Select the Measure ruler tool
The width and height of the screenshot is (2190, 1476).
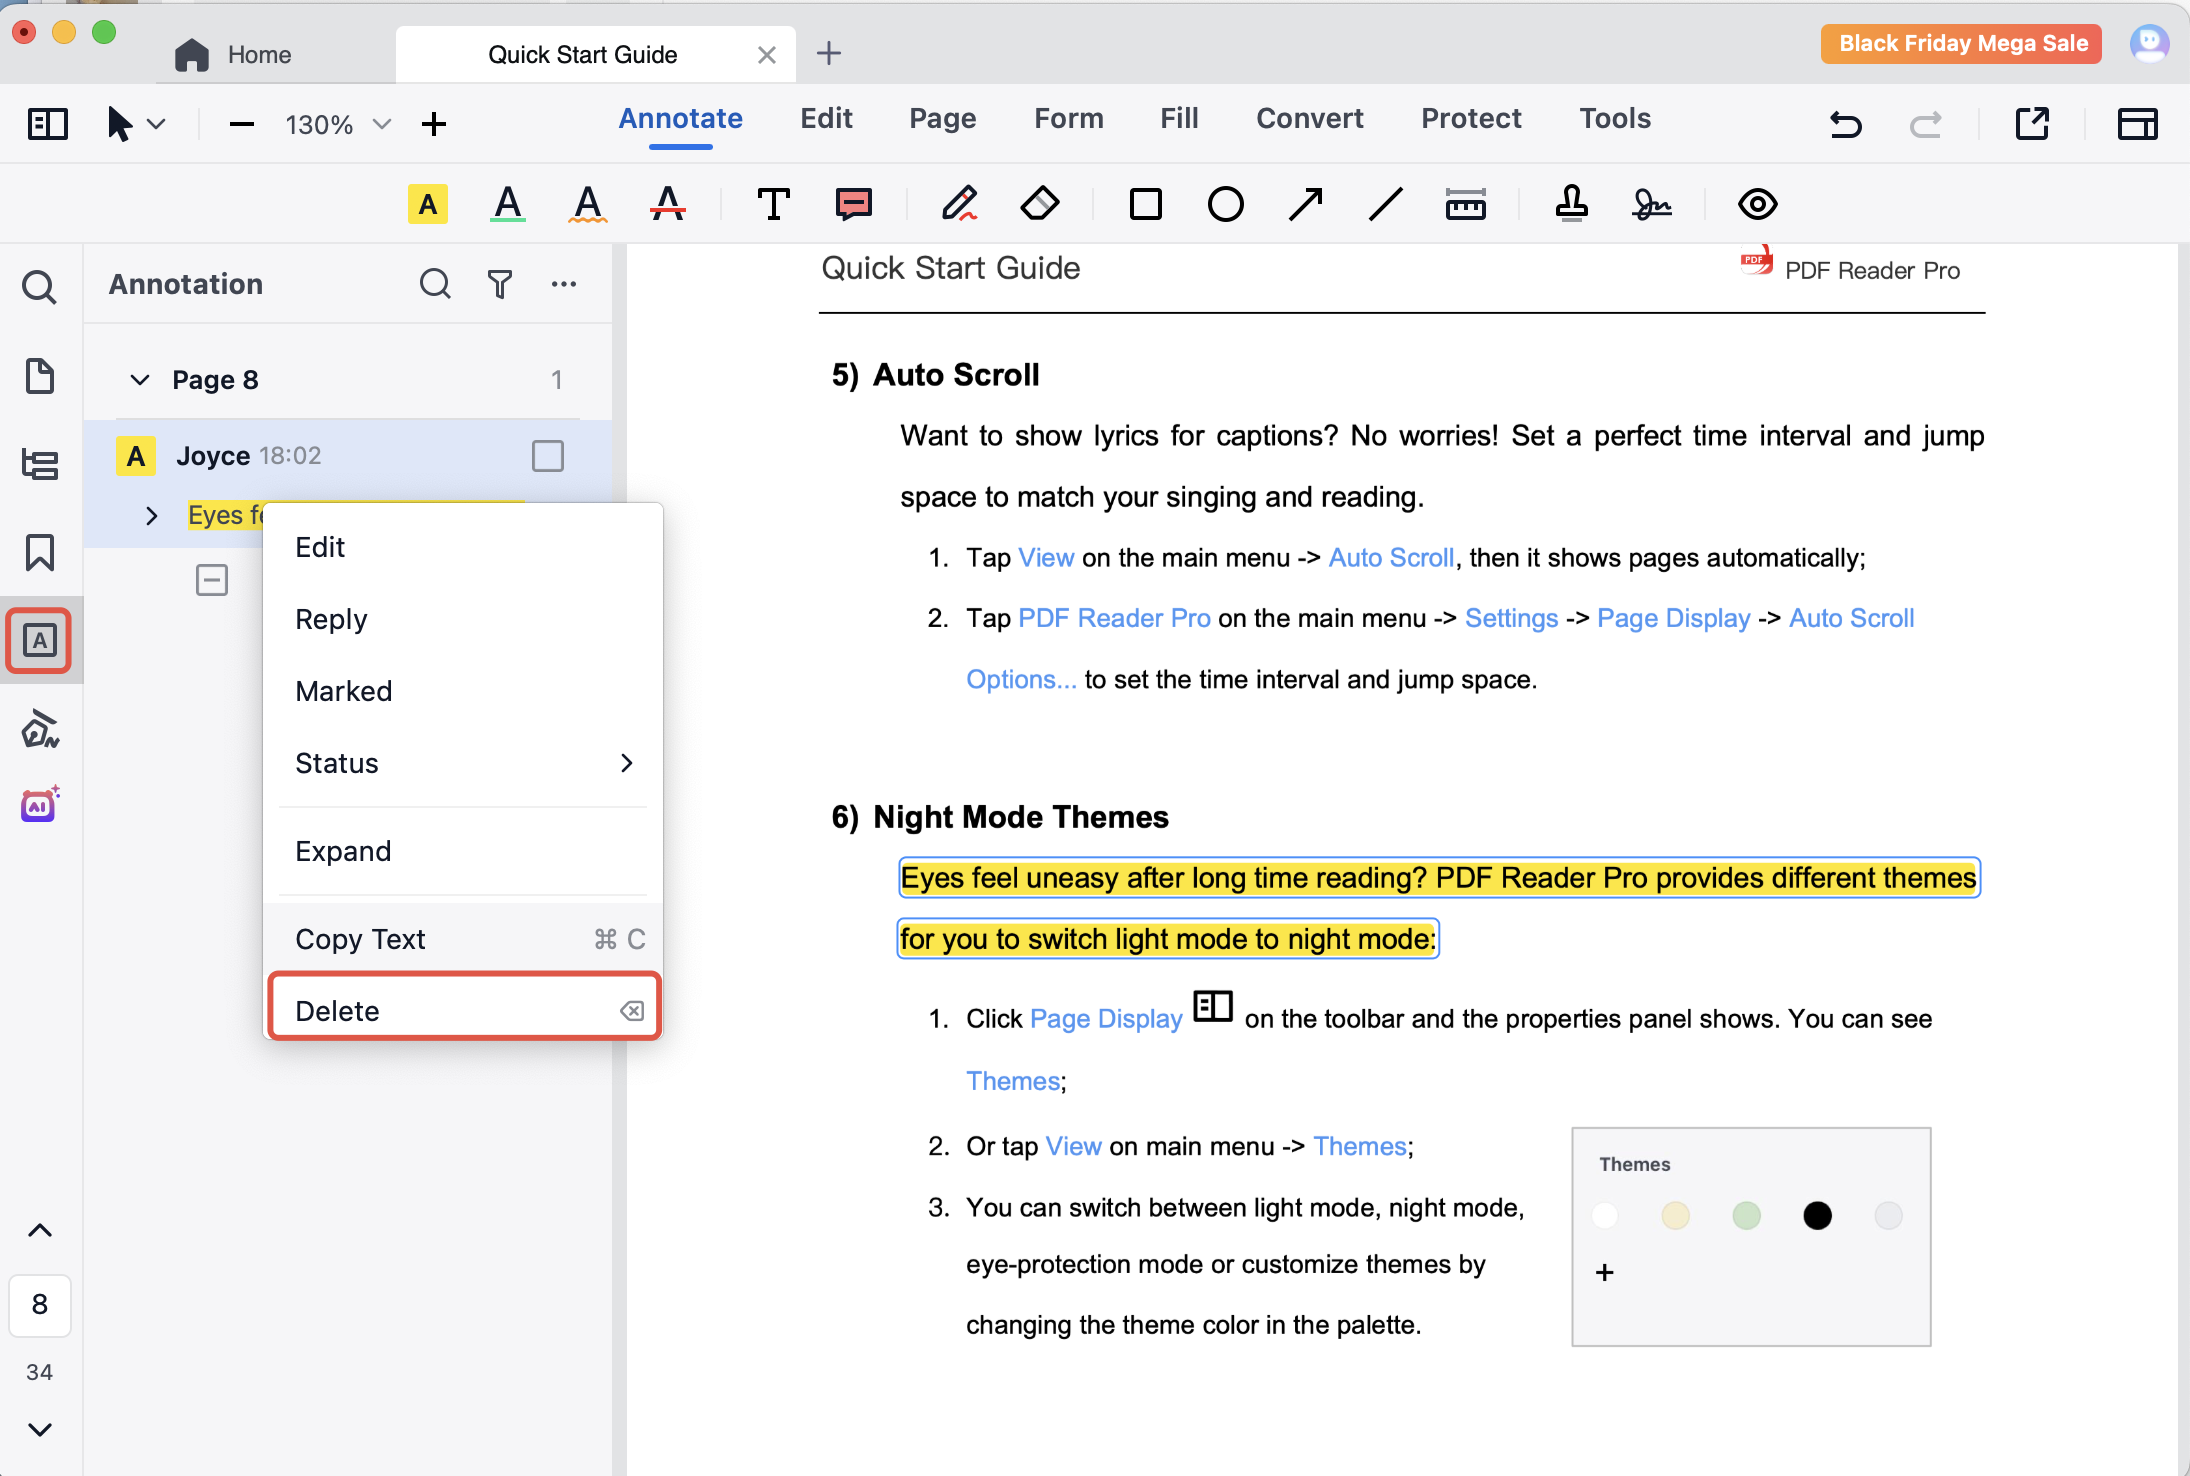point(1465,204)
